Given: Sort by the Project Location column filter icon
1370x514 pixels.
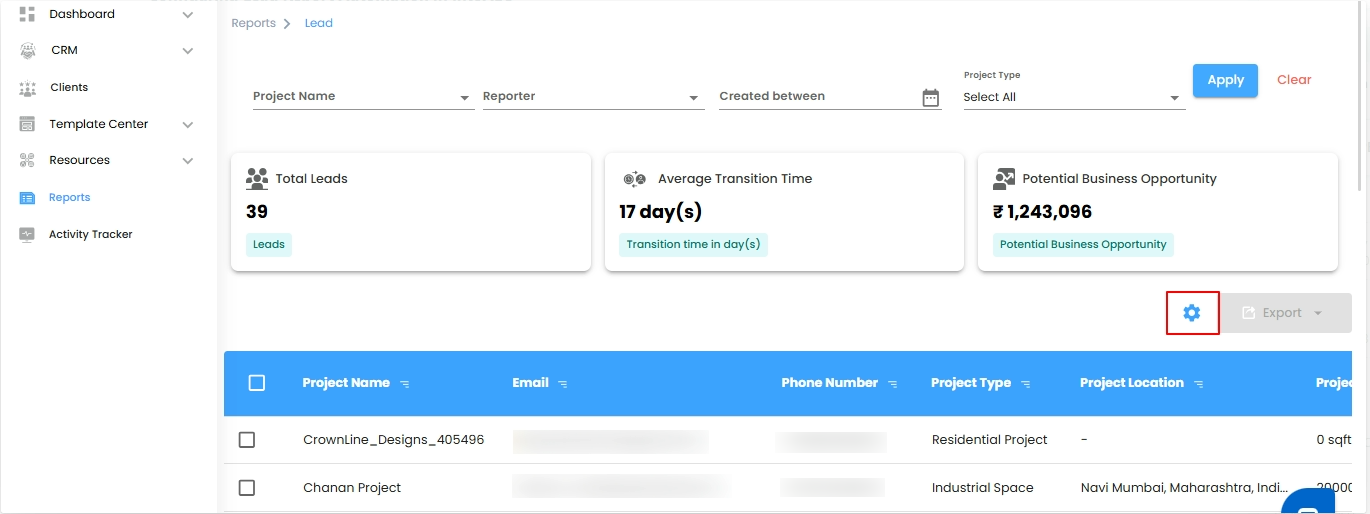Looking at the screenshot, I should (1199, 384).
